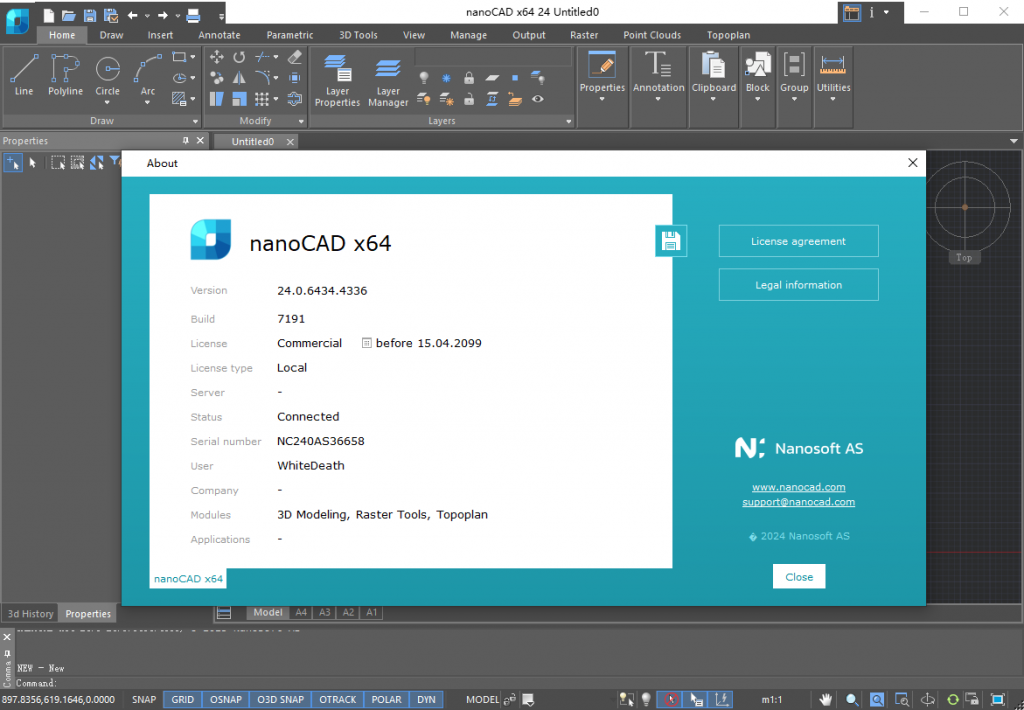Screen dimensions: 1024x710
Task: Click the layer selection field in Layers panel
Action: point(493,57)
